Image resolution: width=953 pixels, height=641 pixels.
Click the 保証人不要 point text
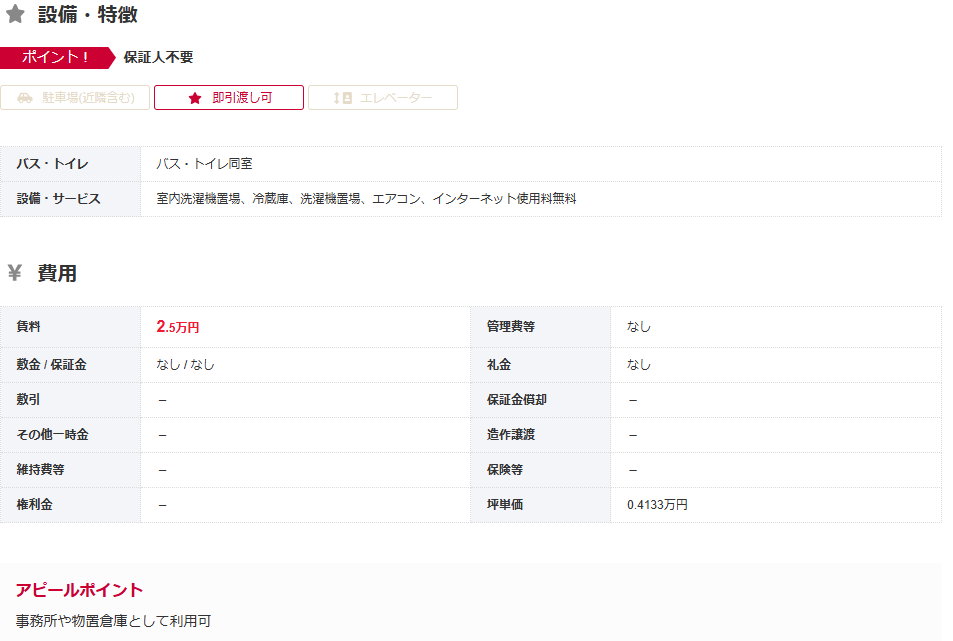coord(158,57)
